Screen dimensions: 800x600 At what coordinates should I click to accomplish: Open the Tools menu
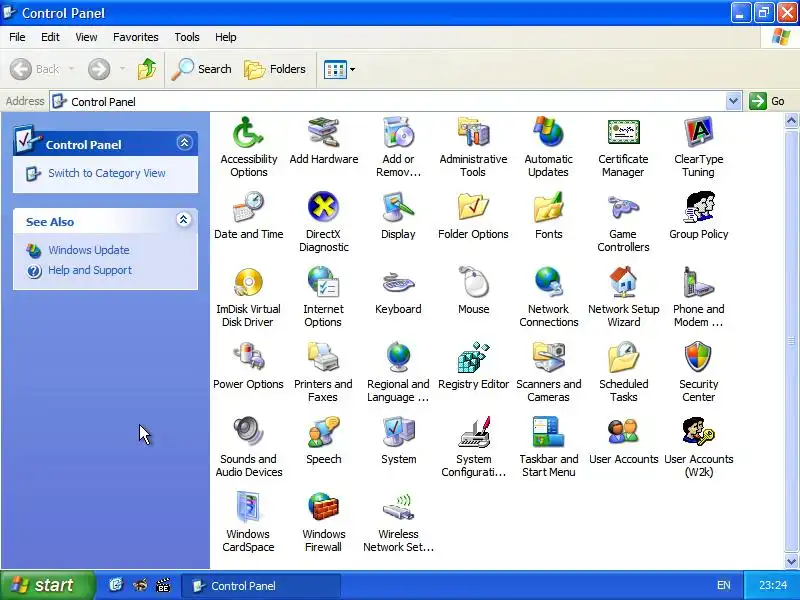point(187,37)
